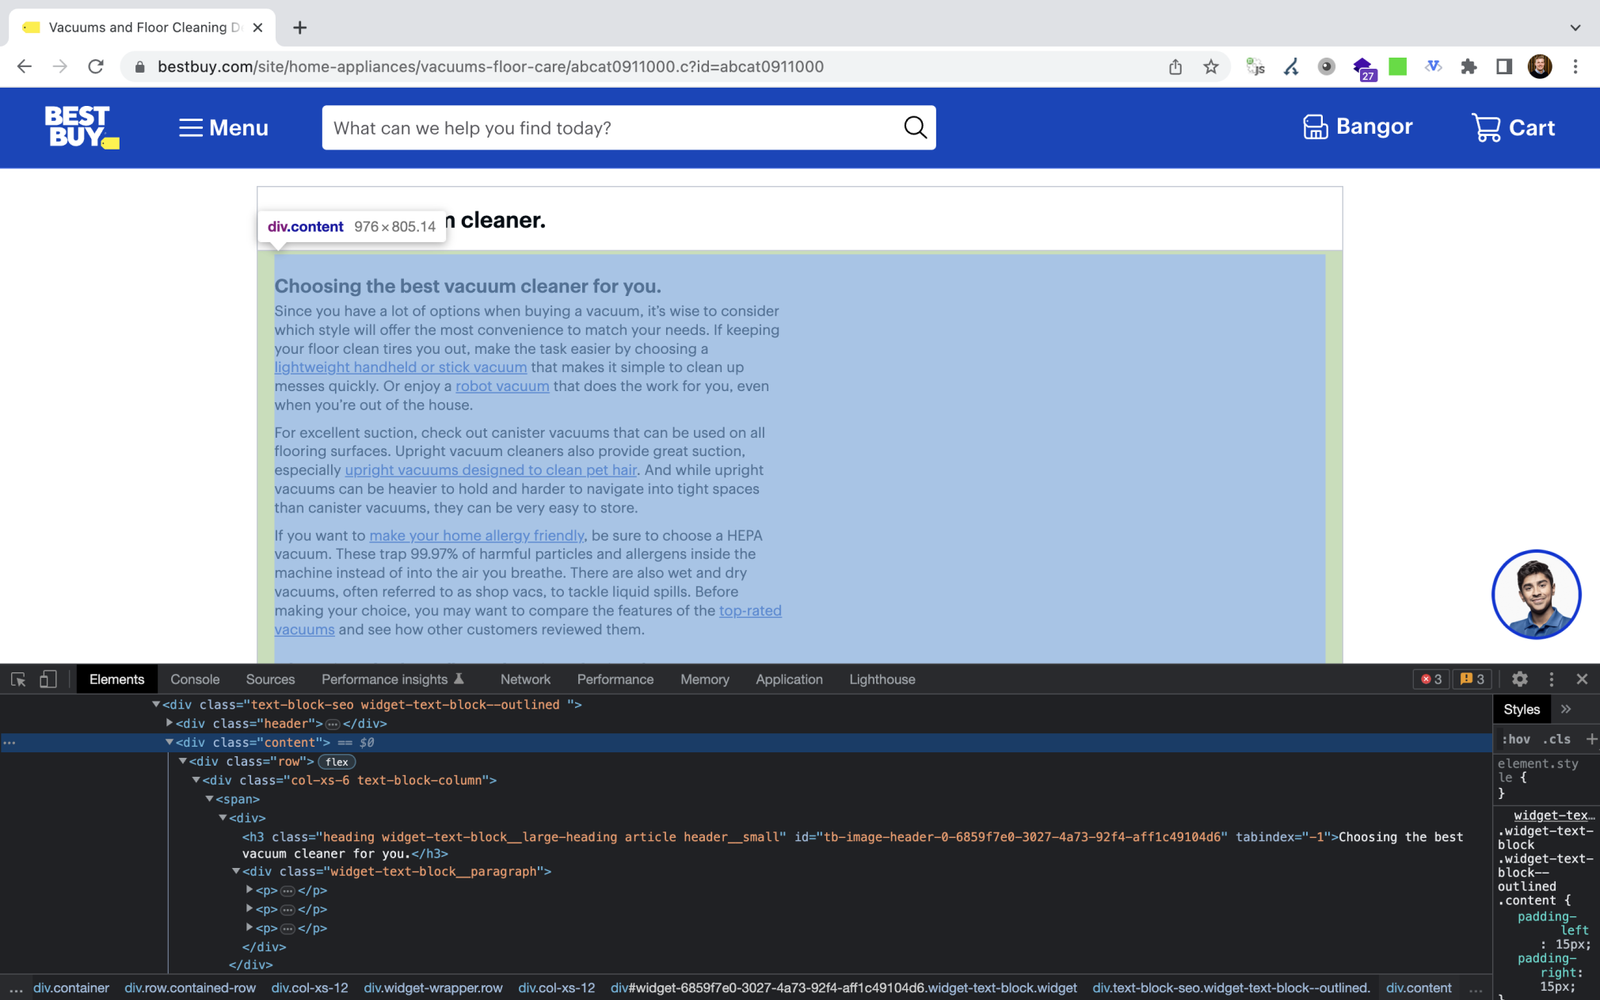The height and width of the screenshot is (1000, 1600).
Task: Open the customize DevTools three-dot menu
Action: (x=1552, y=679)
